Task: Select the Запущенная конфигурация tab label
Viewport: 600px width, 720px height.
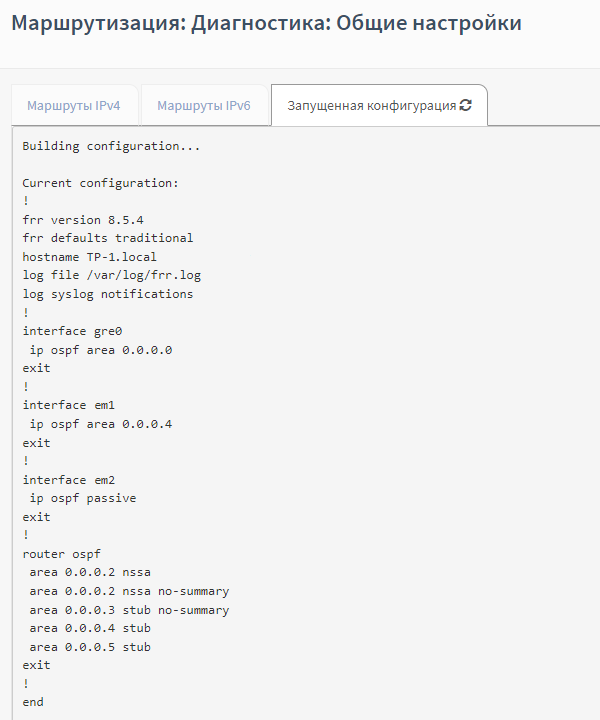Action: pos(371,105)
